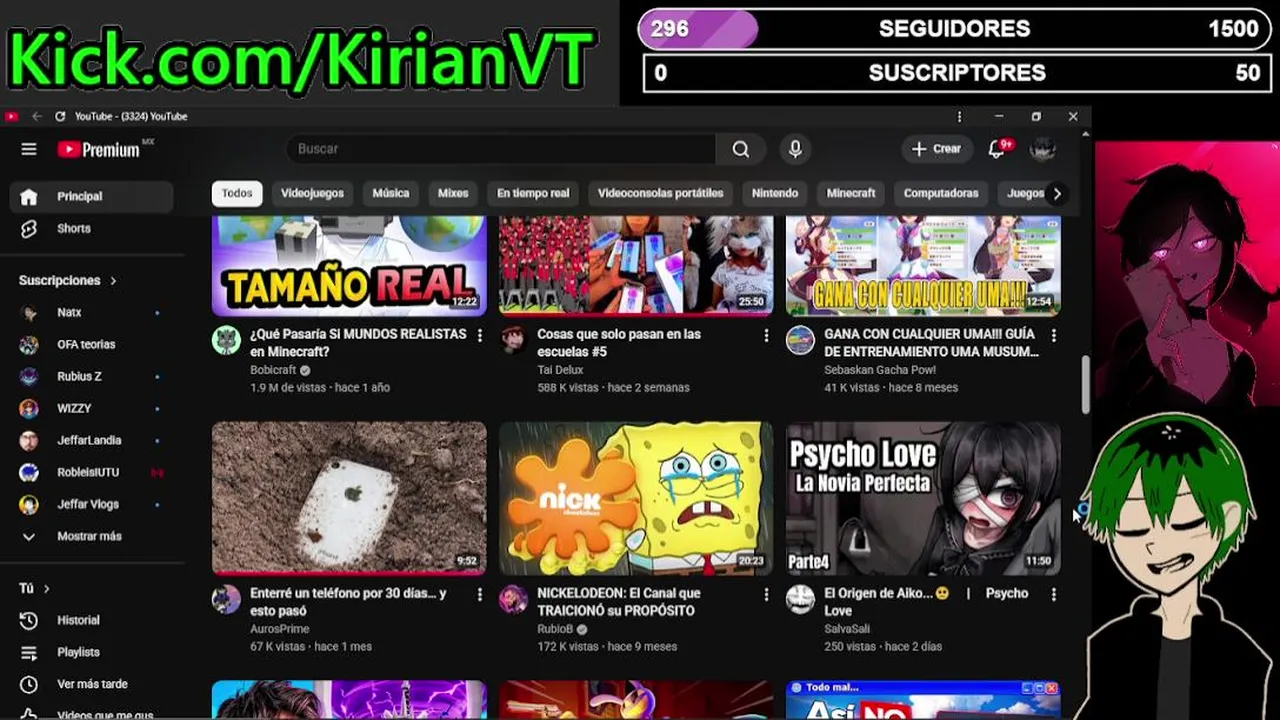Open Natx subscription channel
The width and height of the screenshot is (1280, 720).
point(92,312)
